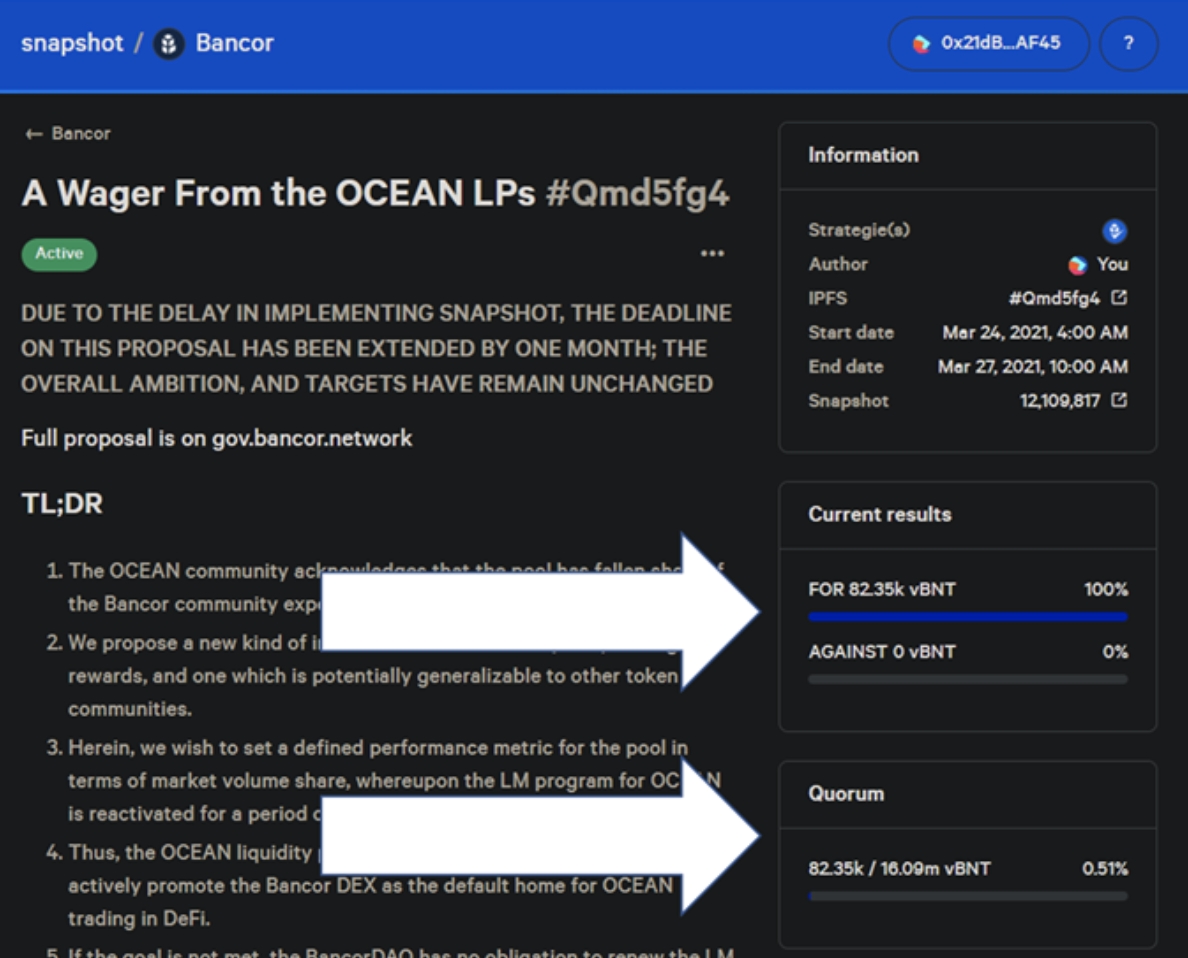Viewport: 1188px width, 958px height.
Task: Click the proposal ID #Qmd5fg4 in the title
Action: pos(637,194)
